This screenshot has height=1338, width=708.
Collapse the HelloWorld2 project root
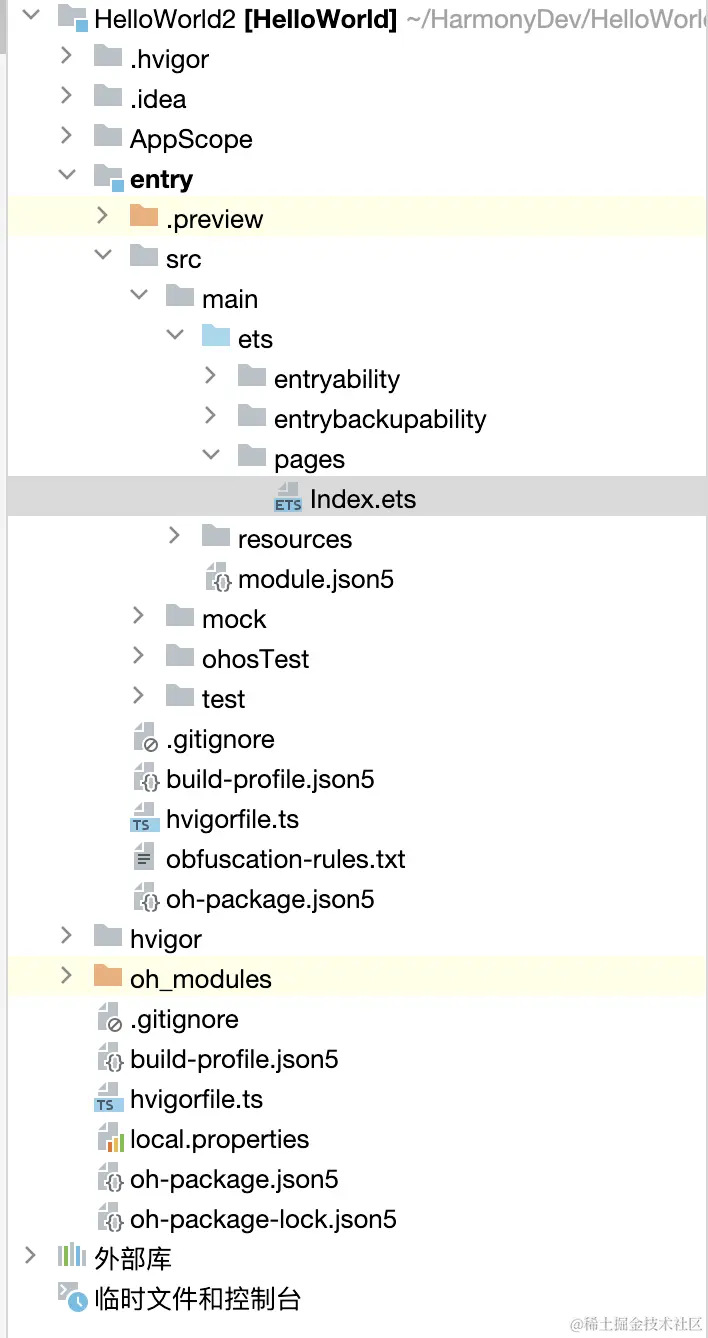point(30,18)
